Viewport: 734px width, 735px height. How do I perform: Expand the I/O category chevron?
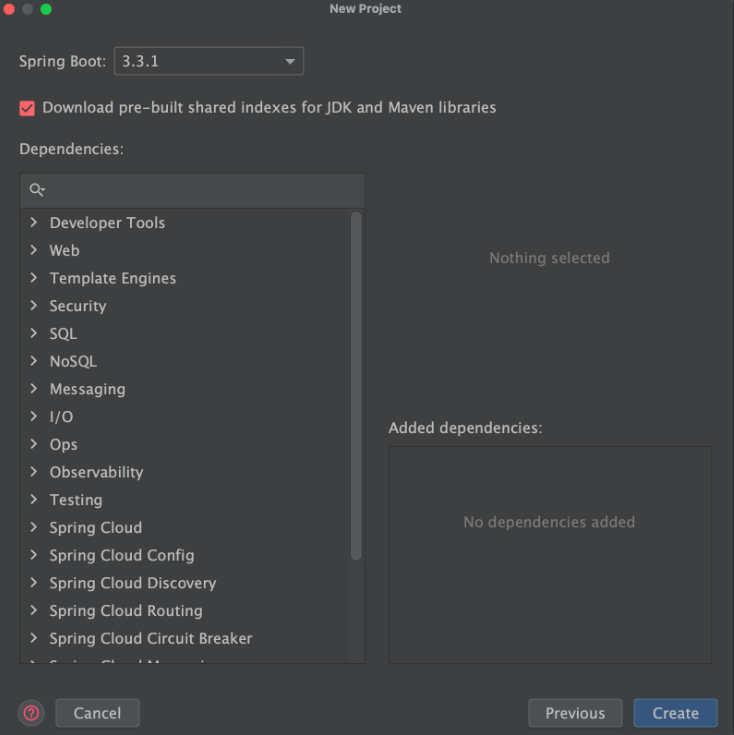point(34,416)
